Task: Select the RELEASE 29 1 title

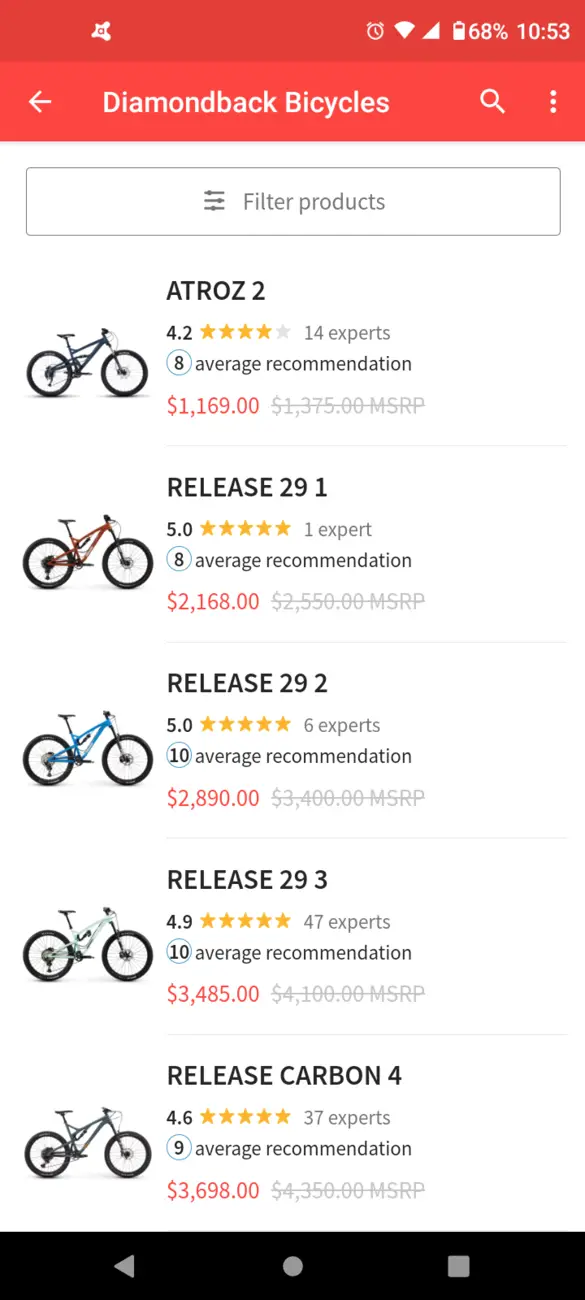Action: pos(247,487)
